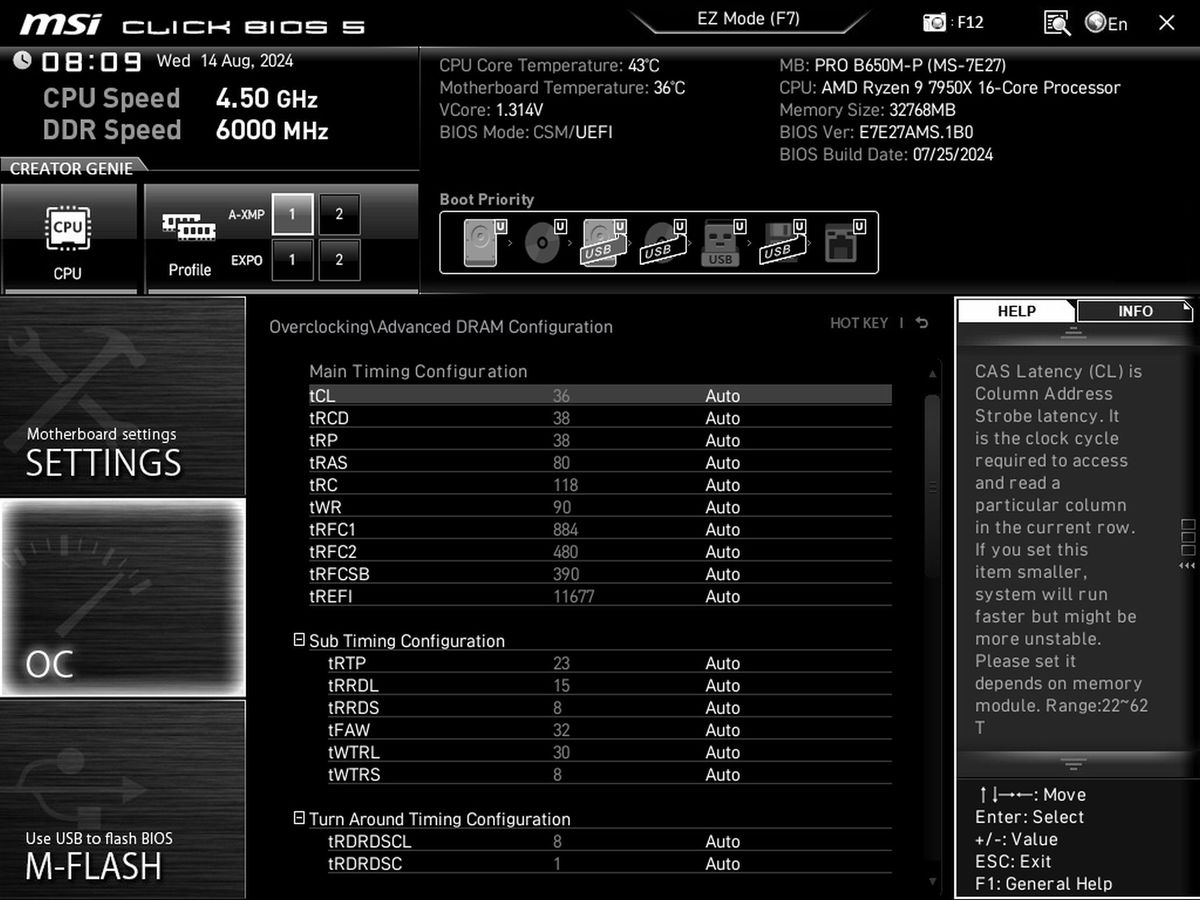Select optical drive boot priority device
Screen dimensions: 1200x900
tap(547, 242)
